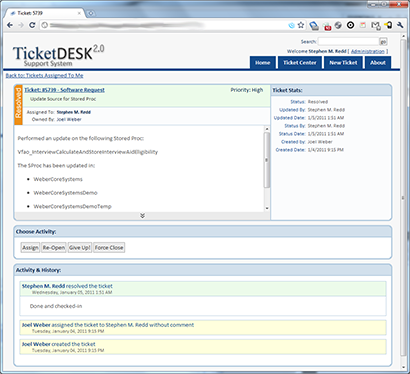Click inside the Search input field
The width and height of the screenshot is (410, 374).
[x=348, y=42]
